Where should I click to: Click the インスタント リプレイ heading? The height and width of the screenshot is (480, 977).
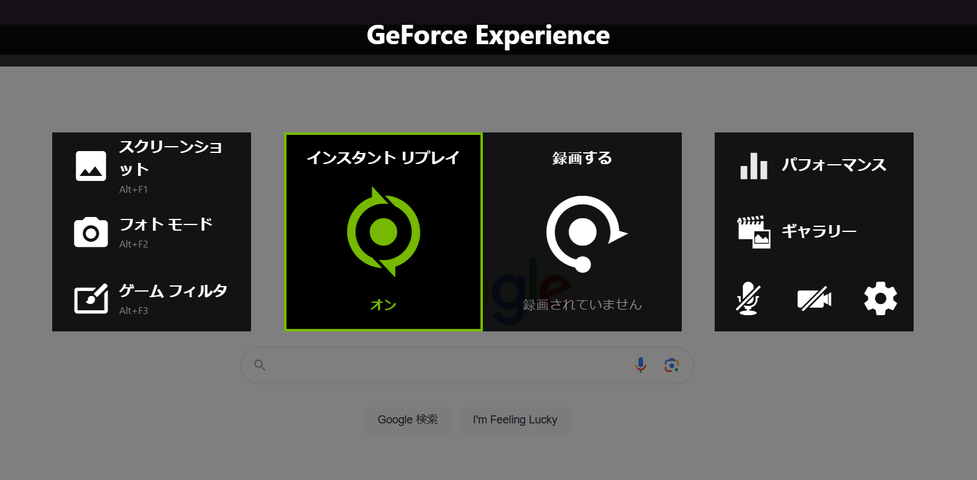pyautogui.click(x=383, y=158)
